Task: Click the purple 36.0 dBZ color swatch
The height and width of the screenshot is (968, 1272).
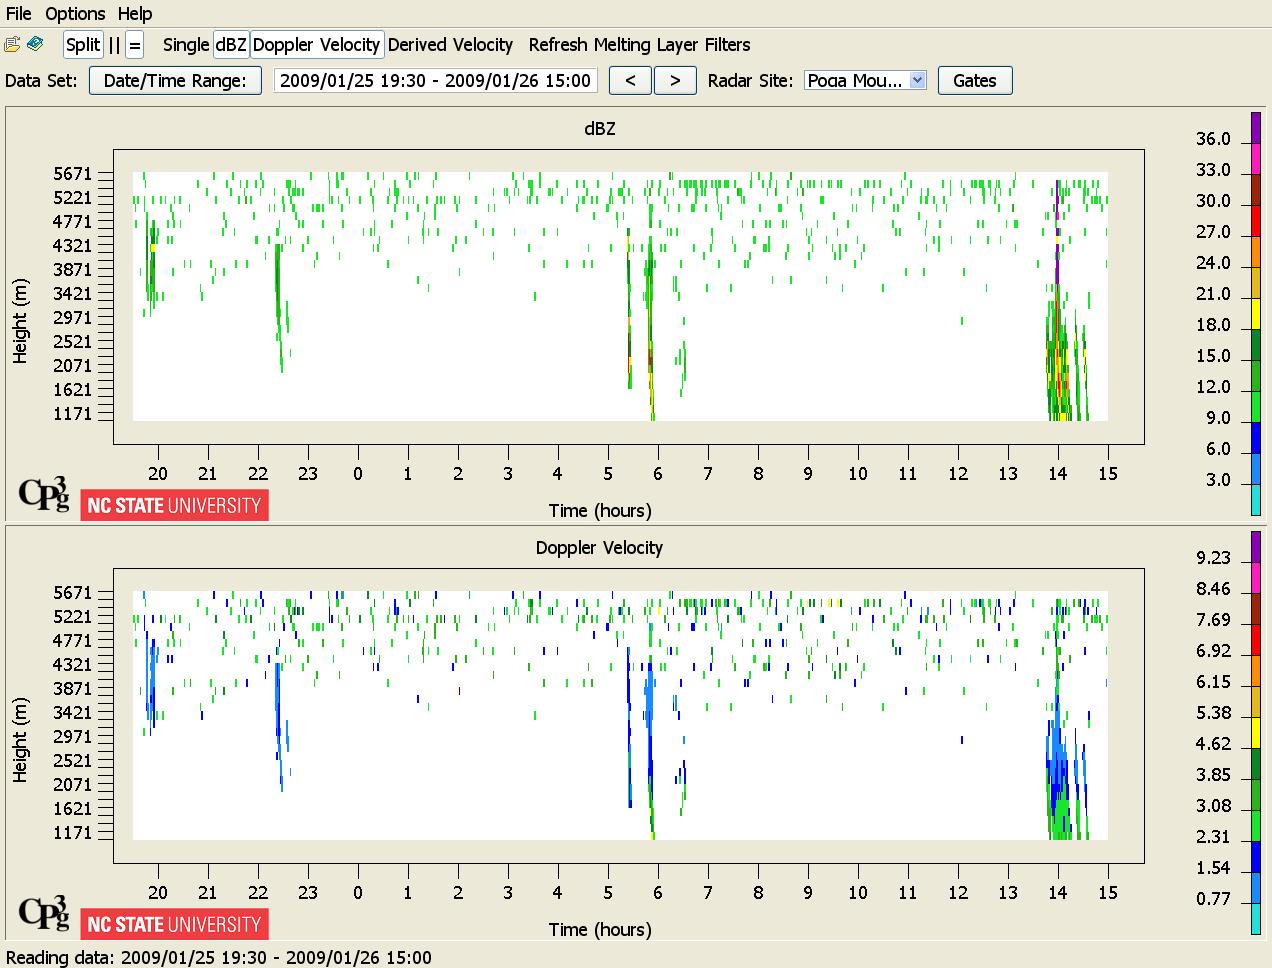Action: (1256, 128)
